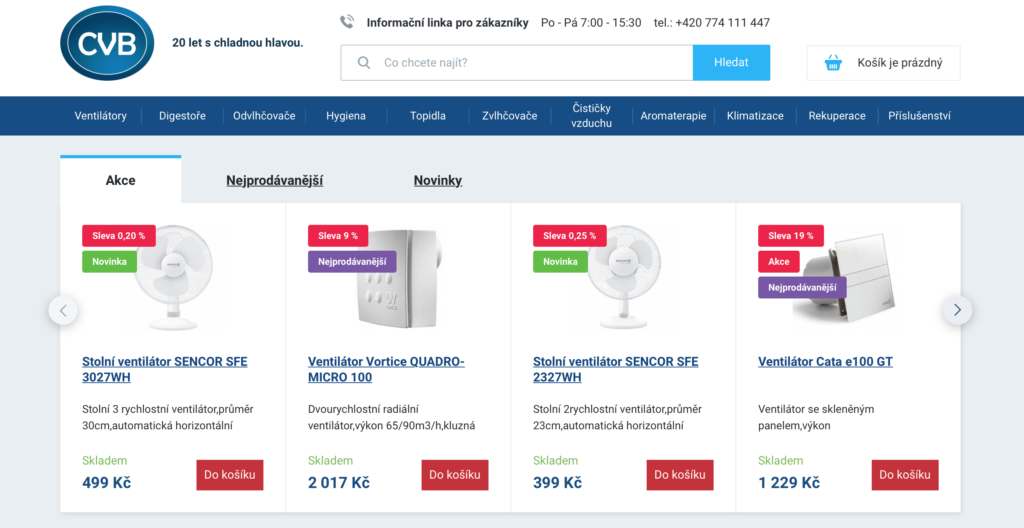Click the red Akce badge on Cata e100 GT
Image resolution: width=1024 pixels, height=528 pixels.
[778, 261]
